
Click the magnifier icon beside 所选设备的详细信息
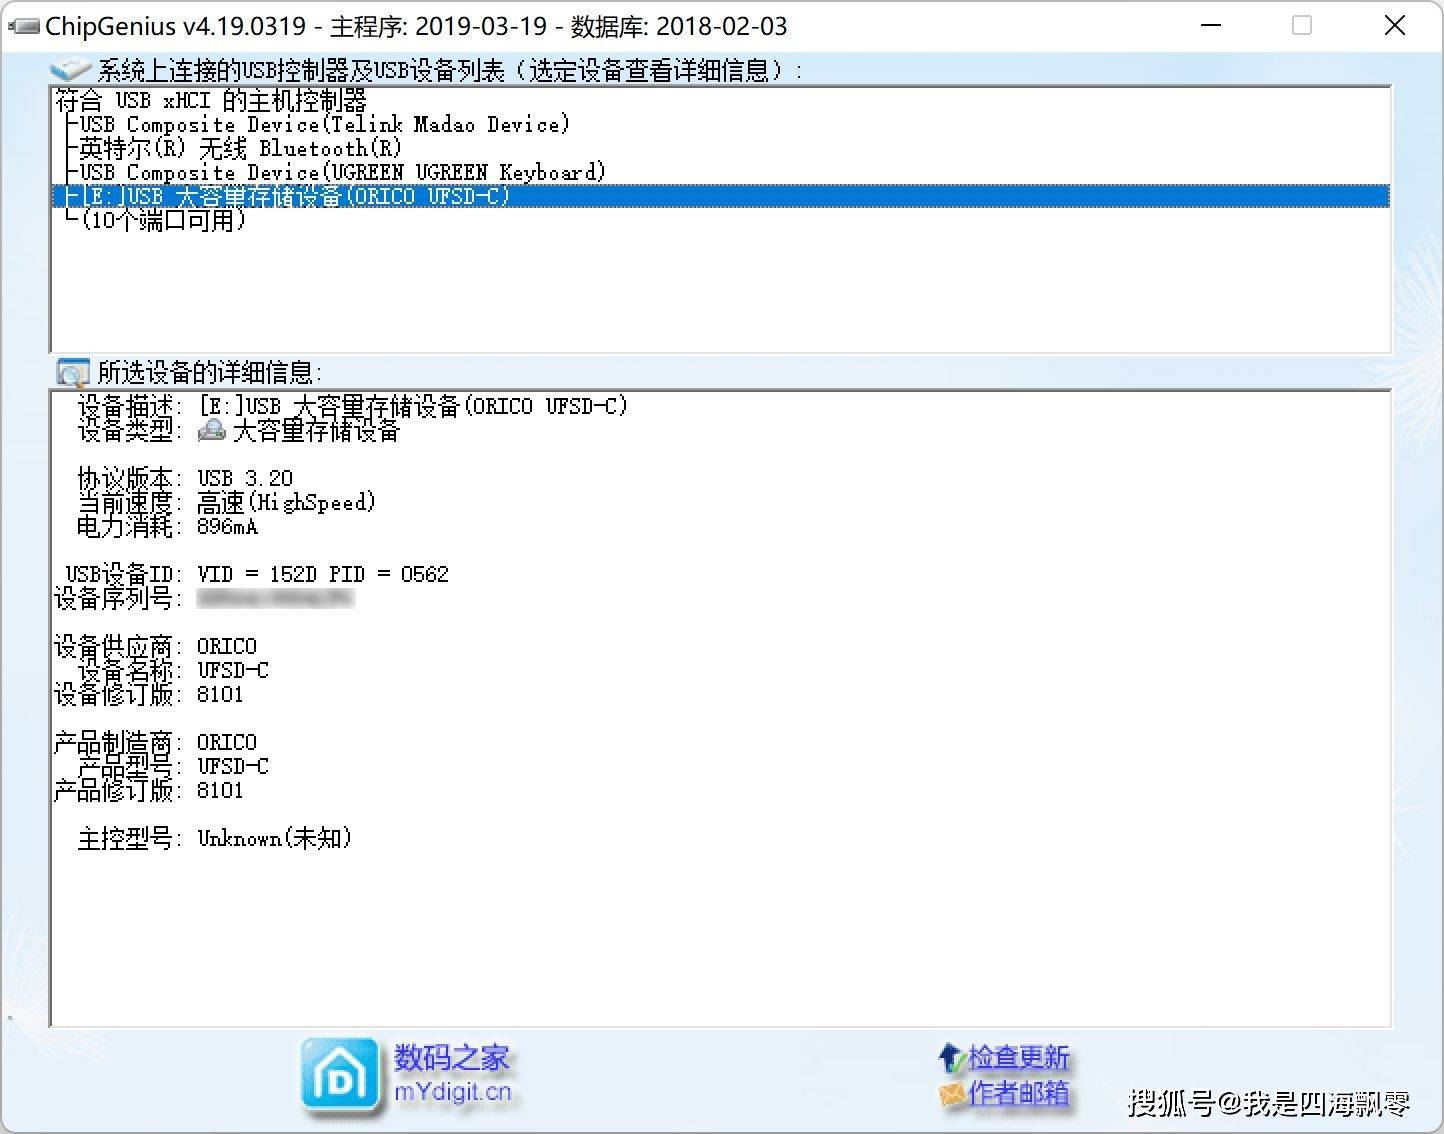(x=70, y=371)
